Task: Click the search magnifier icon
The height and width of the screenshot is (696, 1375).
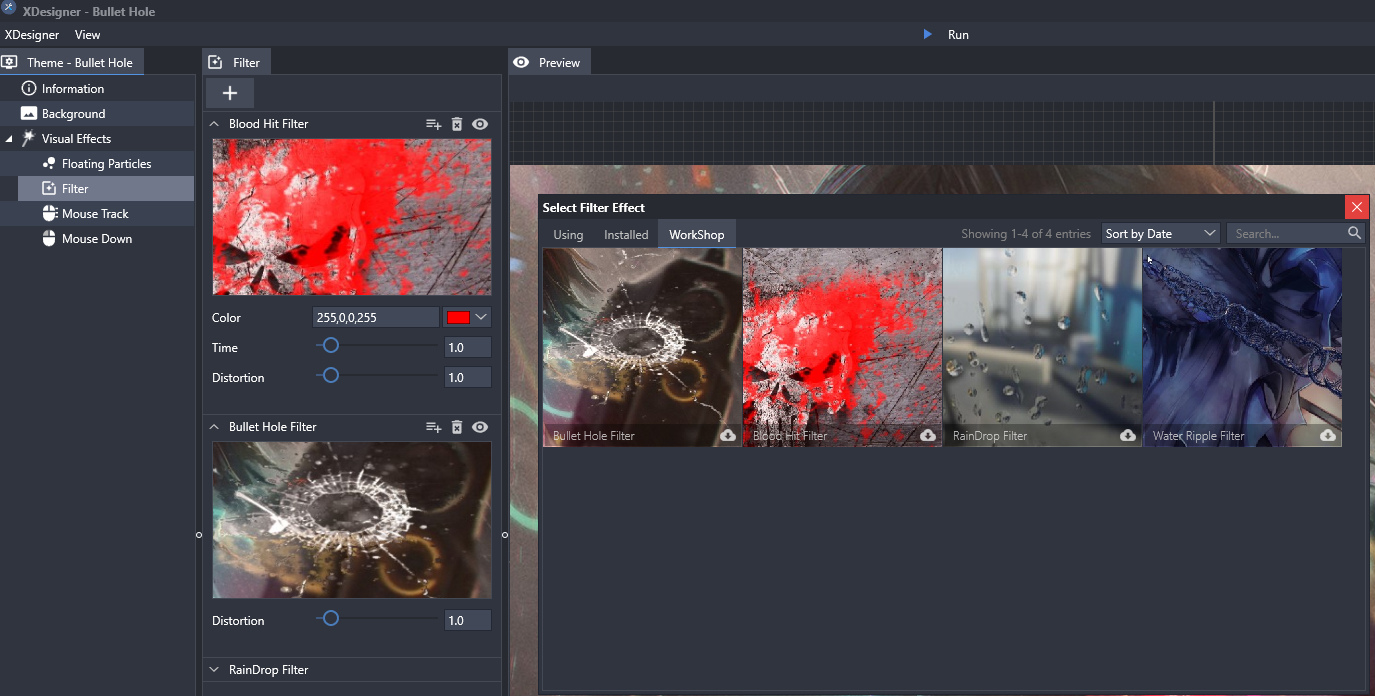Action: click(1354, 233)
